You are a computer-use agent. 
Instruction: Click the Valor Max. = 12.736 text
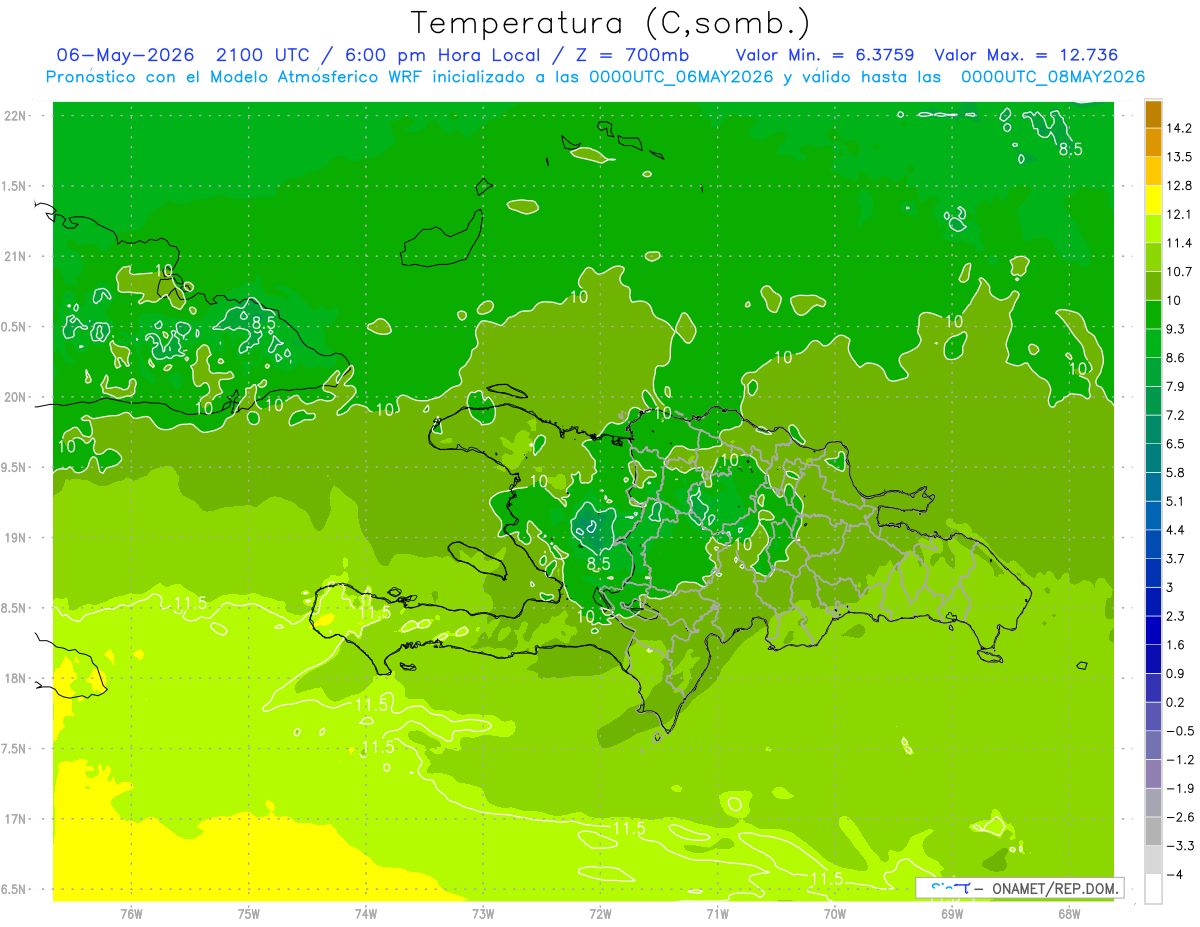coord(1026,55)
